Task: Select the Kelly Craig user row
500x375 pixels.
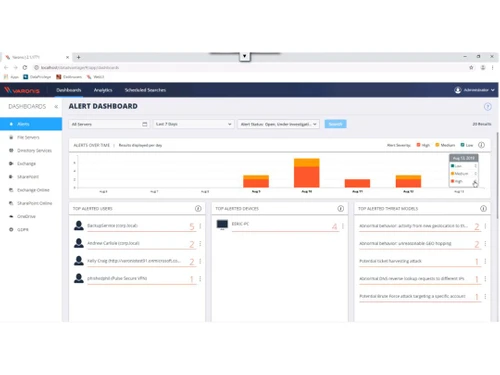Action: [x=134, y=261]
